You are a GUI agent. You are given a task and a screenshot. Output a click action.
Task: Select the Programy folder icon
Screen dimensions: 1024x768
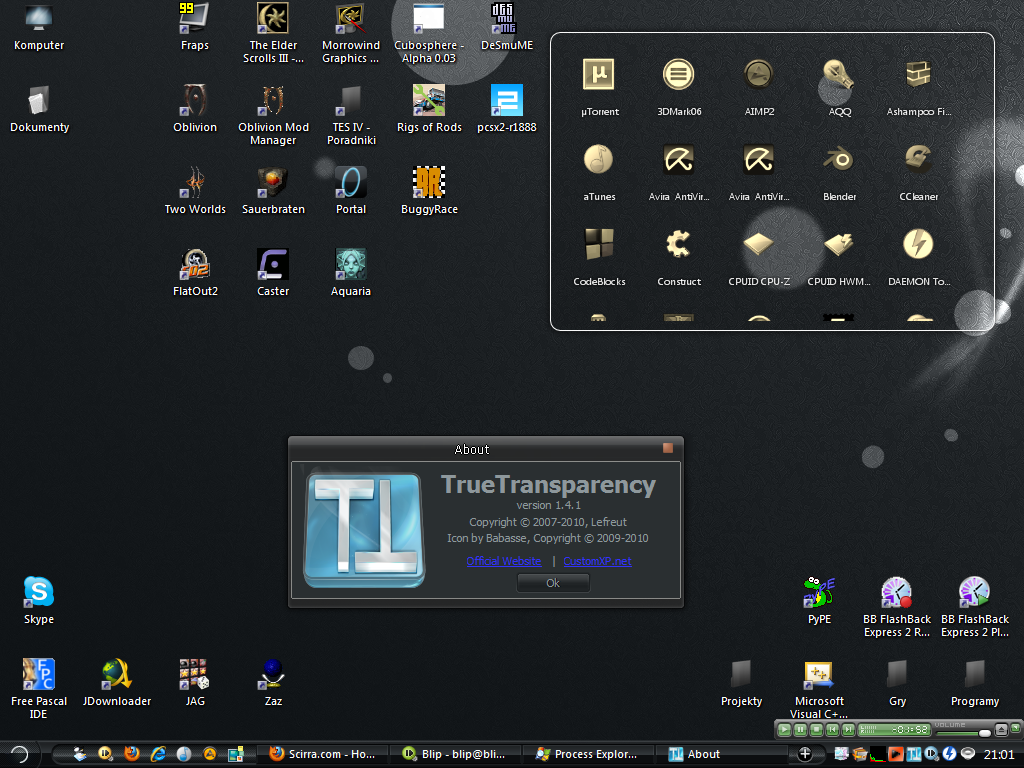(975, 683)
